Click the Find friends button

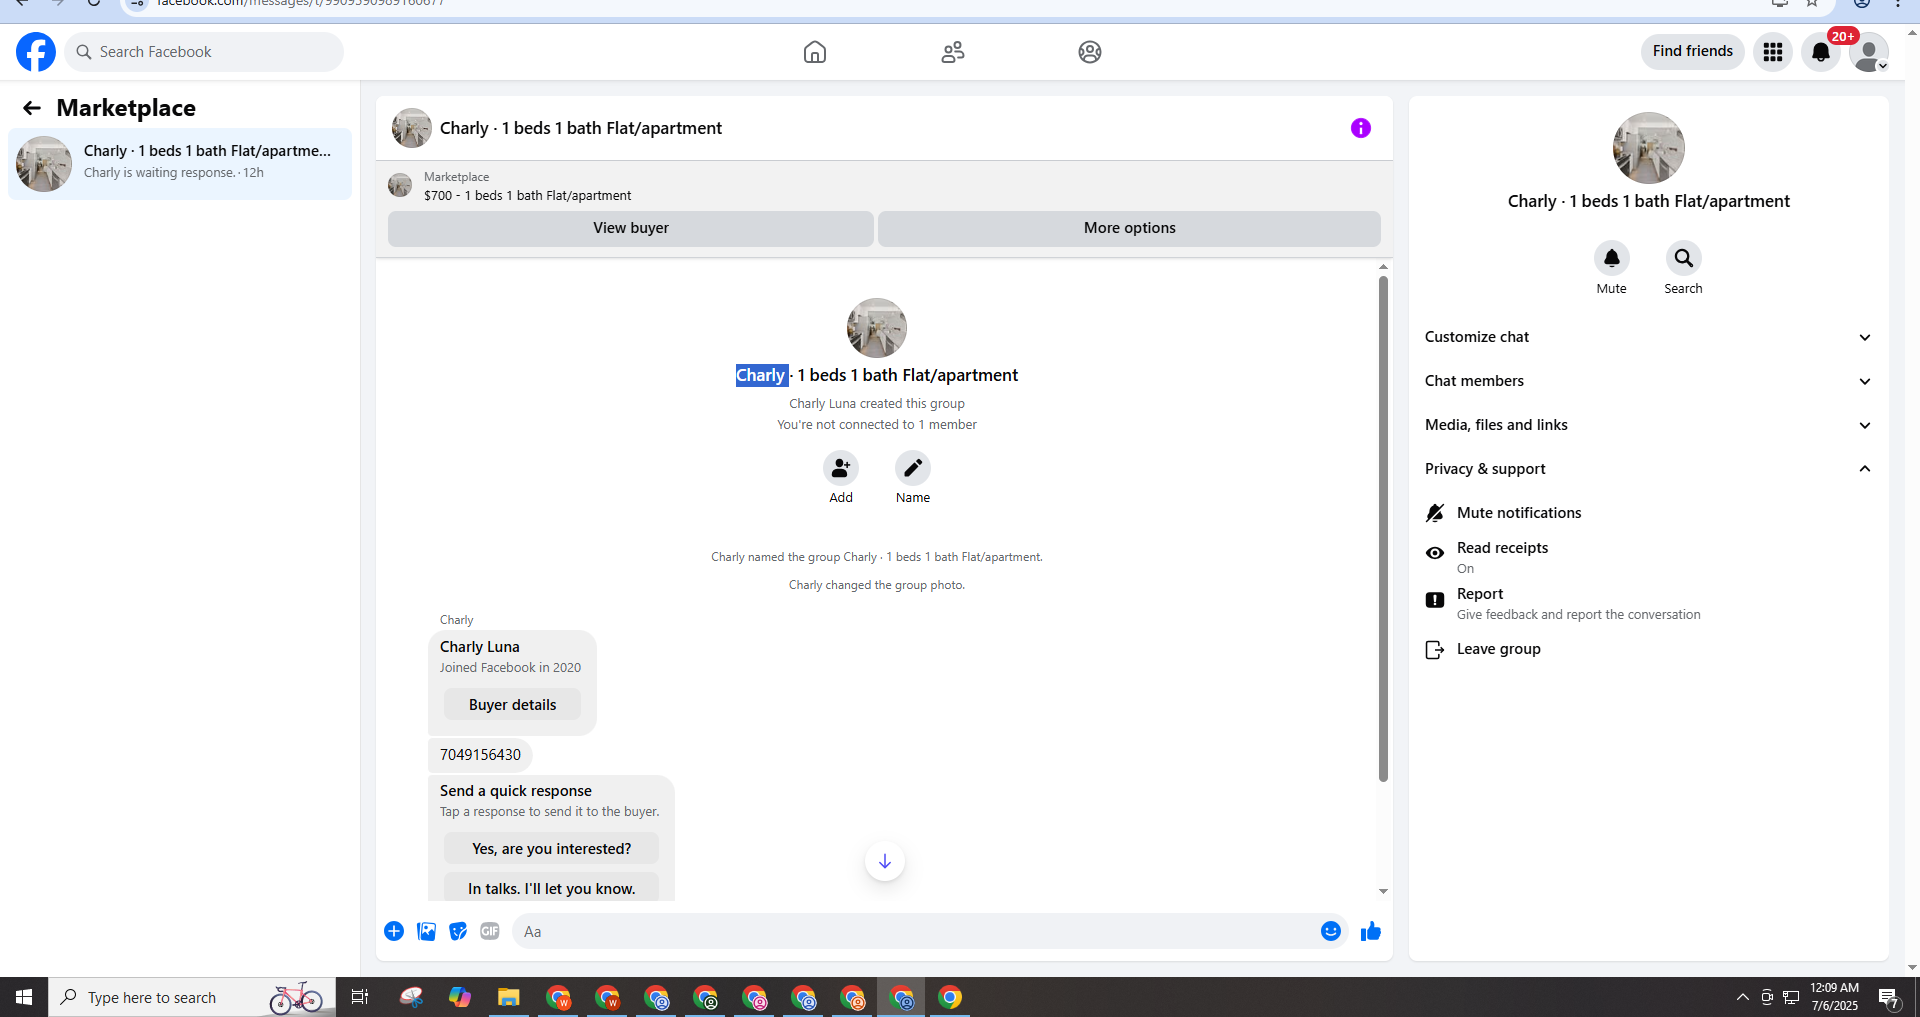(x=1693, y=51)
